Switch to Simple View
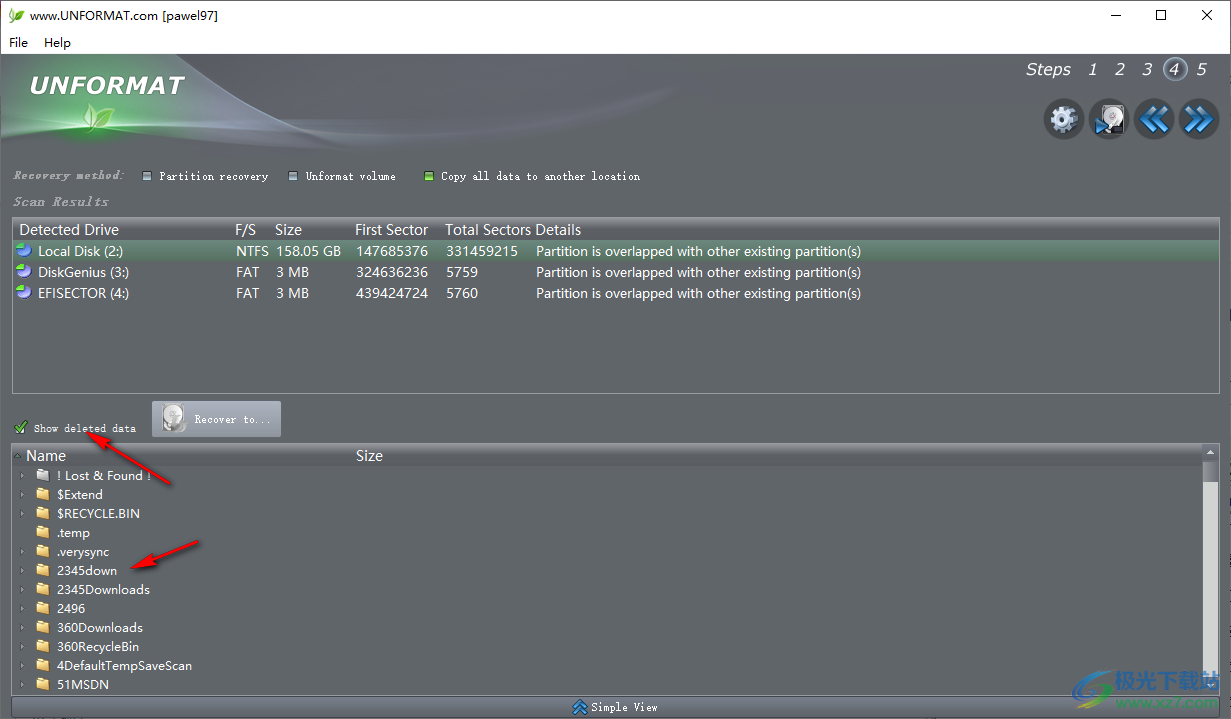This screenshot has height=719, width=1231. click(615, 707)
